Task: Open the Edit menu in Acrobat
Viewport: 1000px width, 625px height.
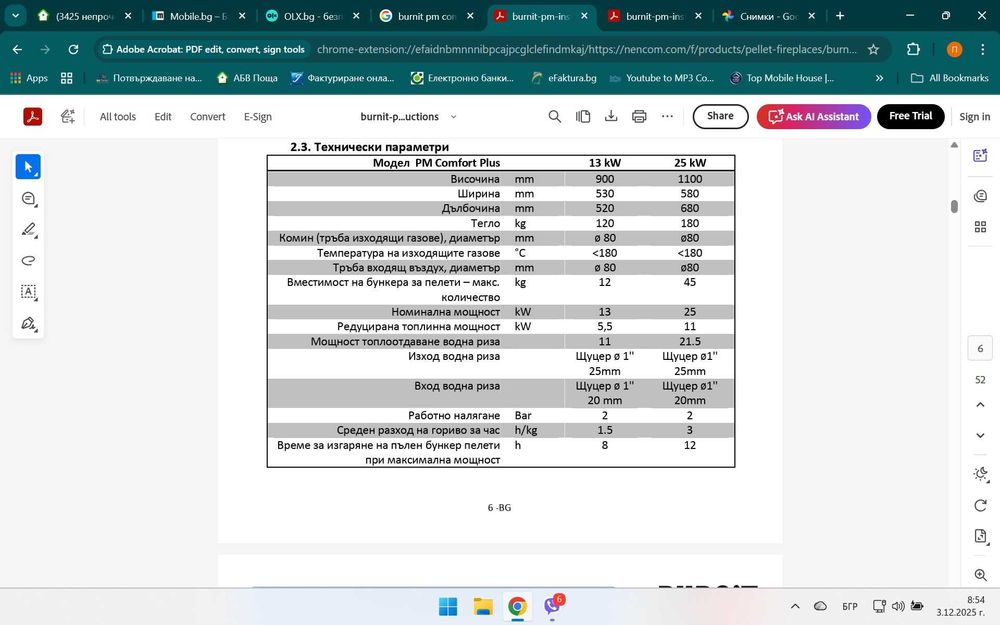Action: (x=163, y=117)
